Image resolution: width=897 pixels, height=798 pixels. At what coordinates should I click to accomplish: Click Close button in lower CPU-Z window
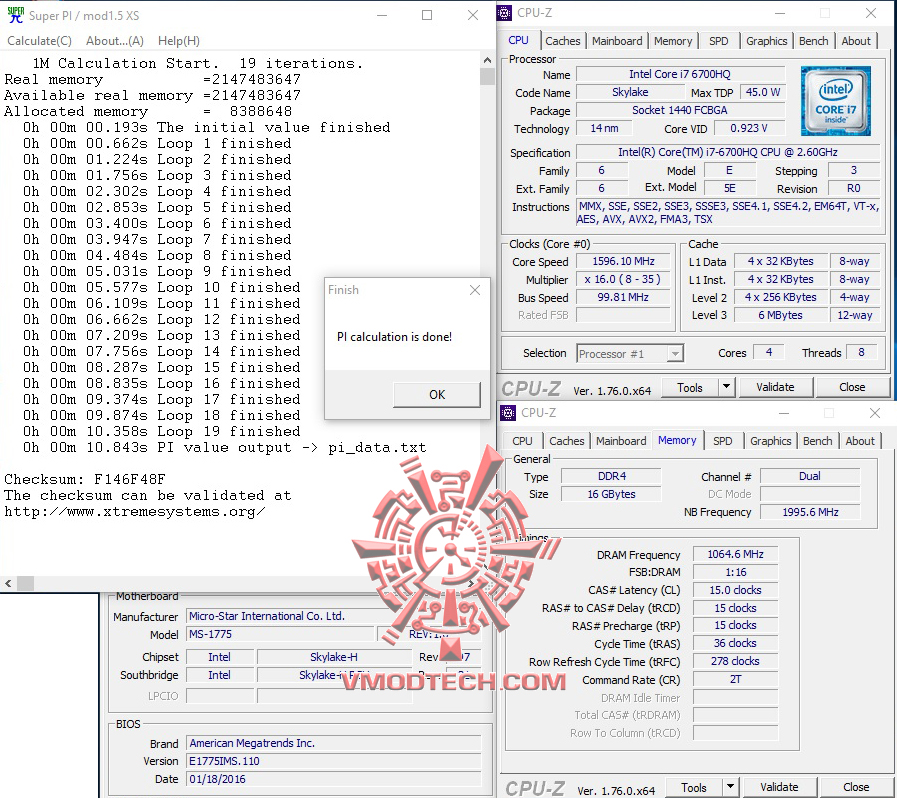click(x=856, y=788)
